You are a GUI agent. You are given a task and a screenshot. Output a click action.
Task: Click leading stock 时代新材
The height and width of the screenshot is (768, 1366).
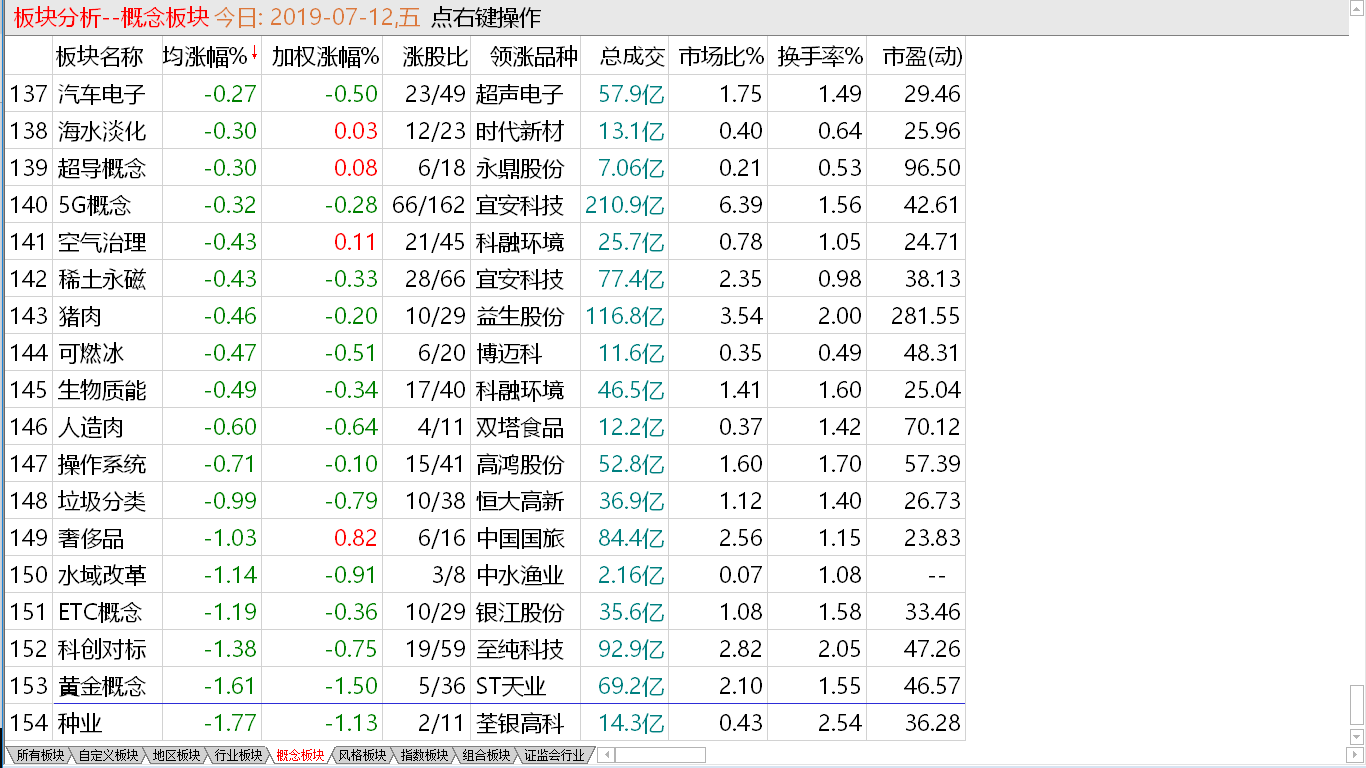(520, 131)
